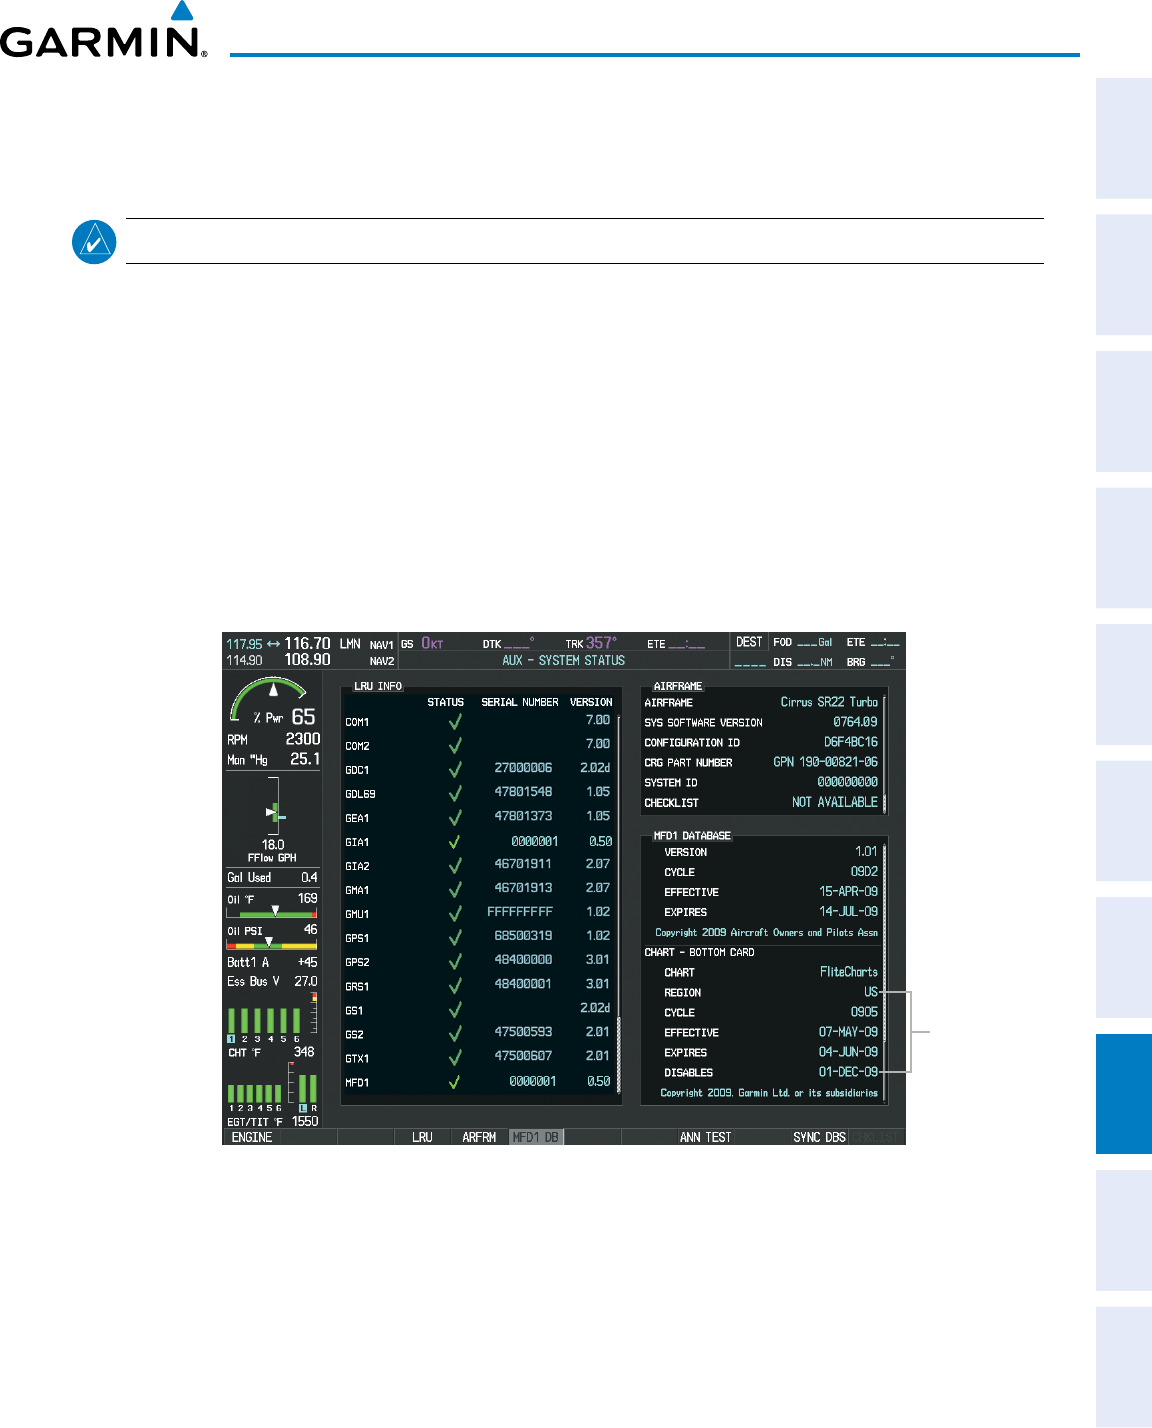Click the GEA1 status checkmark

(455, 817)
